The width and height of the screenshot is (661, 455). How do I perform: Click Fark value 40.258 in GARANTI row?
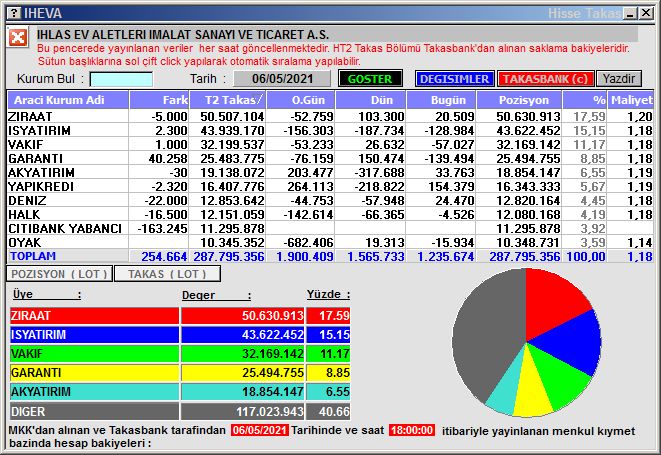coord(168,159)
